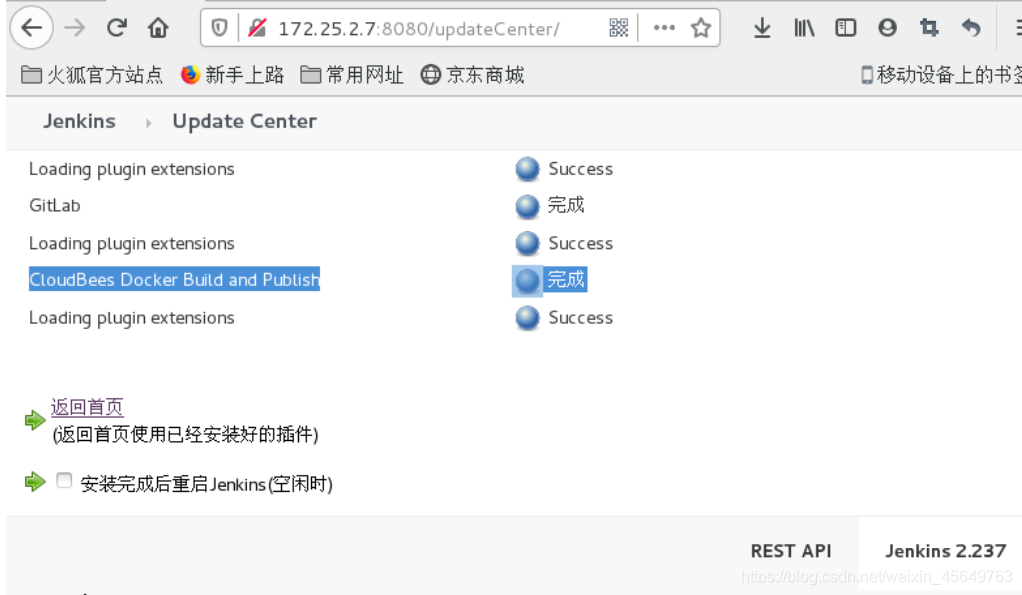This screenshot has height=595, width=1022.
Task: Click the 返回首页 link
Action: coord(88,407)
